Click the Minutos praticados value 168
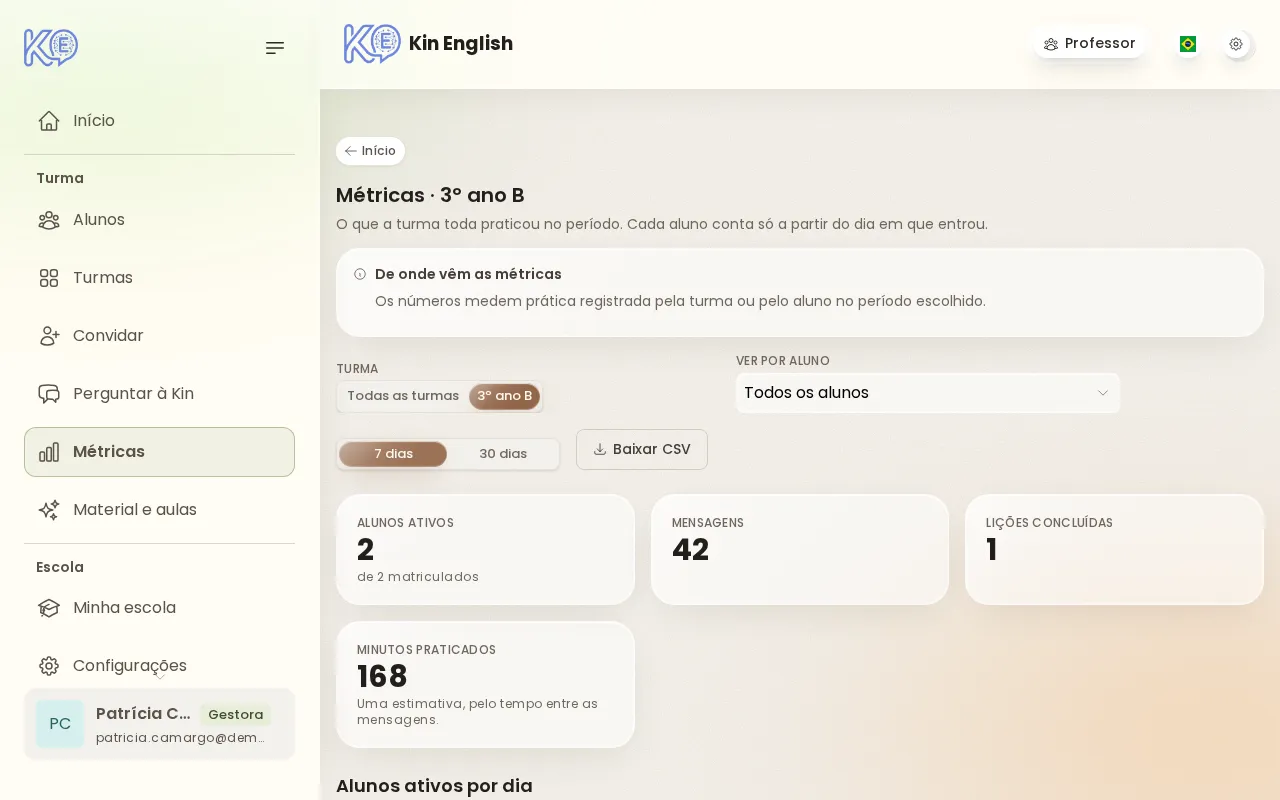 click(382, 677)
